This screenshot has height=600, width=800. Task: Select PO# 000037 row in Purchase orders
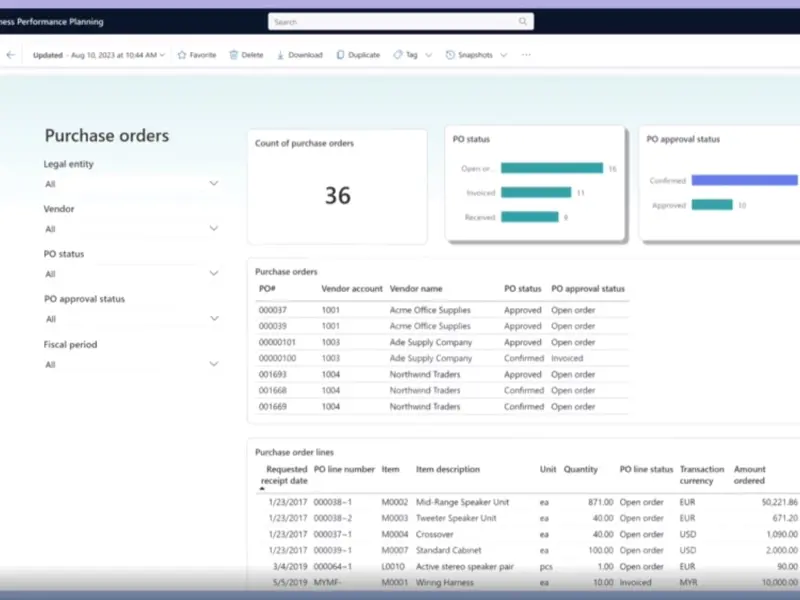(x=272, y=310)
